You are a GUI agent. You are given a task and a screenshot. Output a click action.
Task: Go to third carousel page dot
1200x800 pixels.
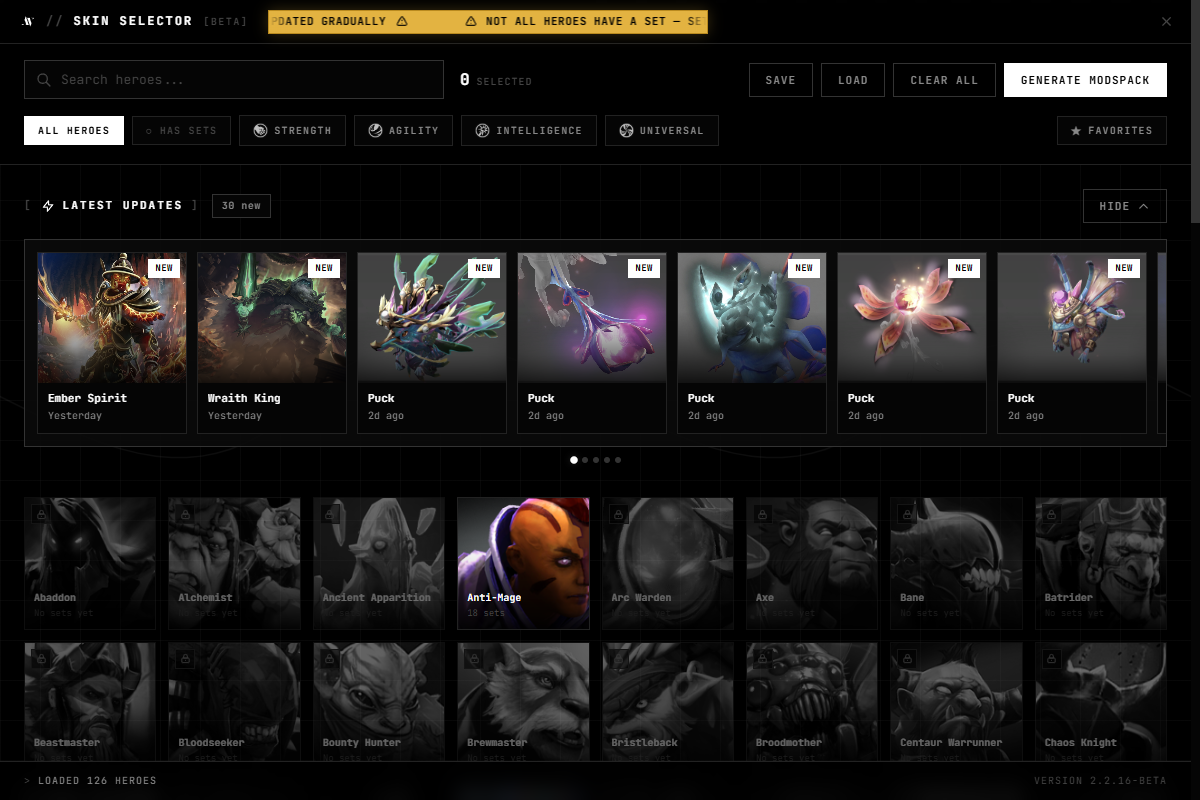tap(596, 460)
